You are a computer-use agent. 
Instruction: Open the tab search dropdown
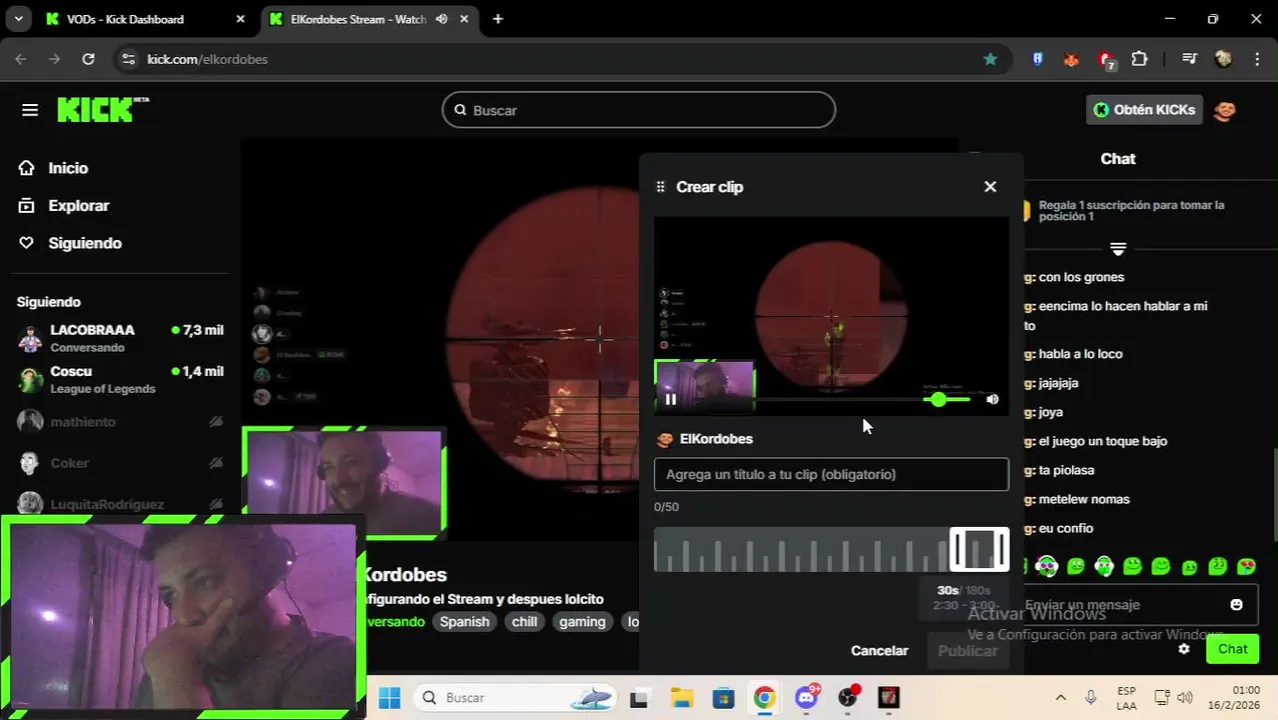(18, 19)
